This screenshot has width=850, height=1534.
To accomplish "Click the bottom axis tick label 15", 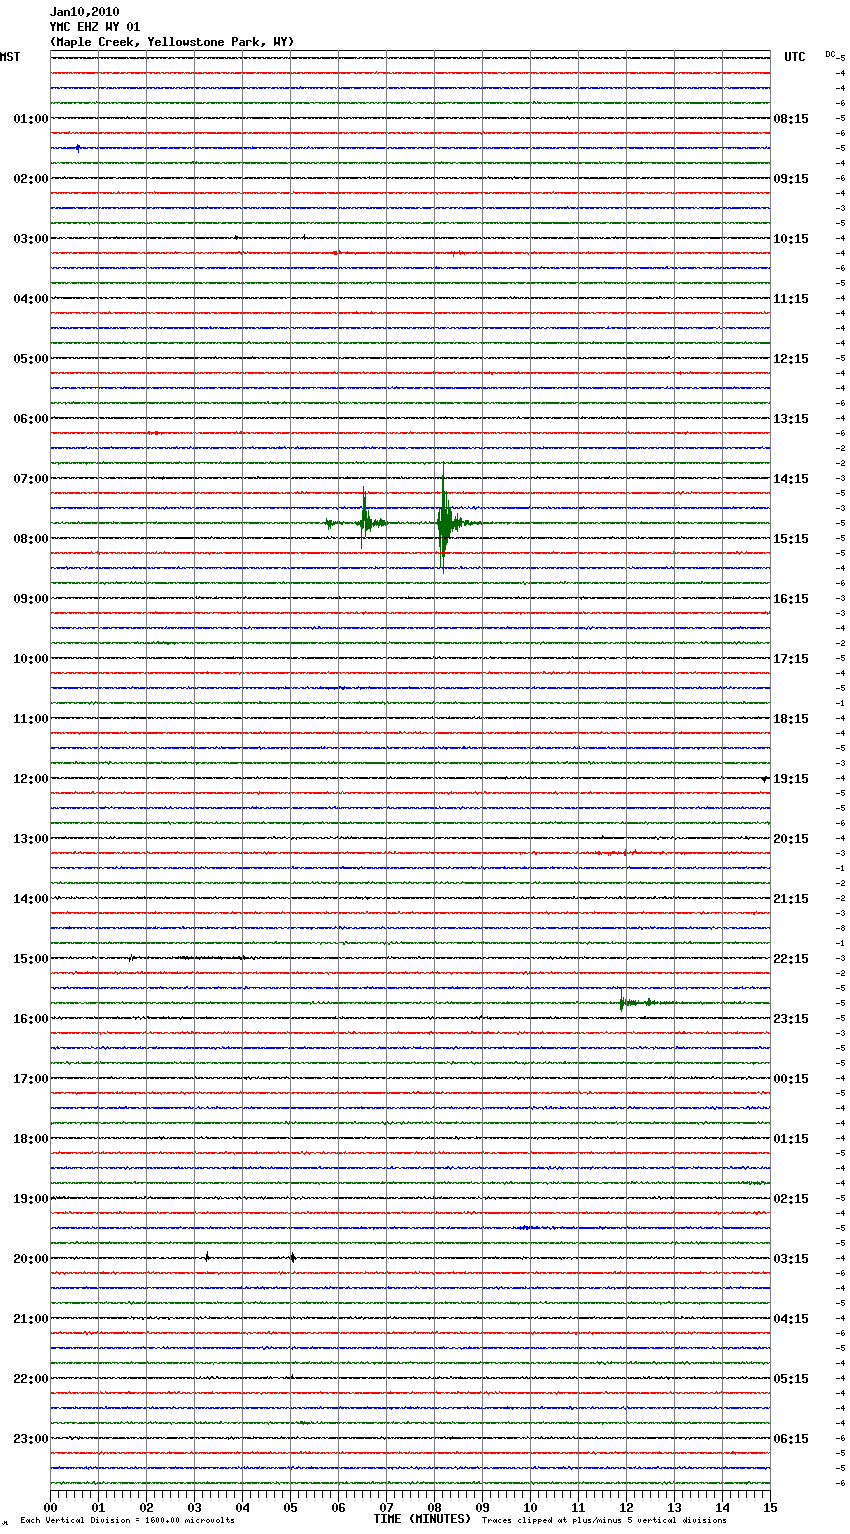I will 770,1507.
